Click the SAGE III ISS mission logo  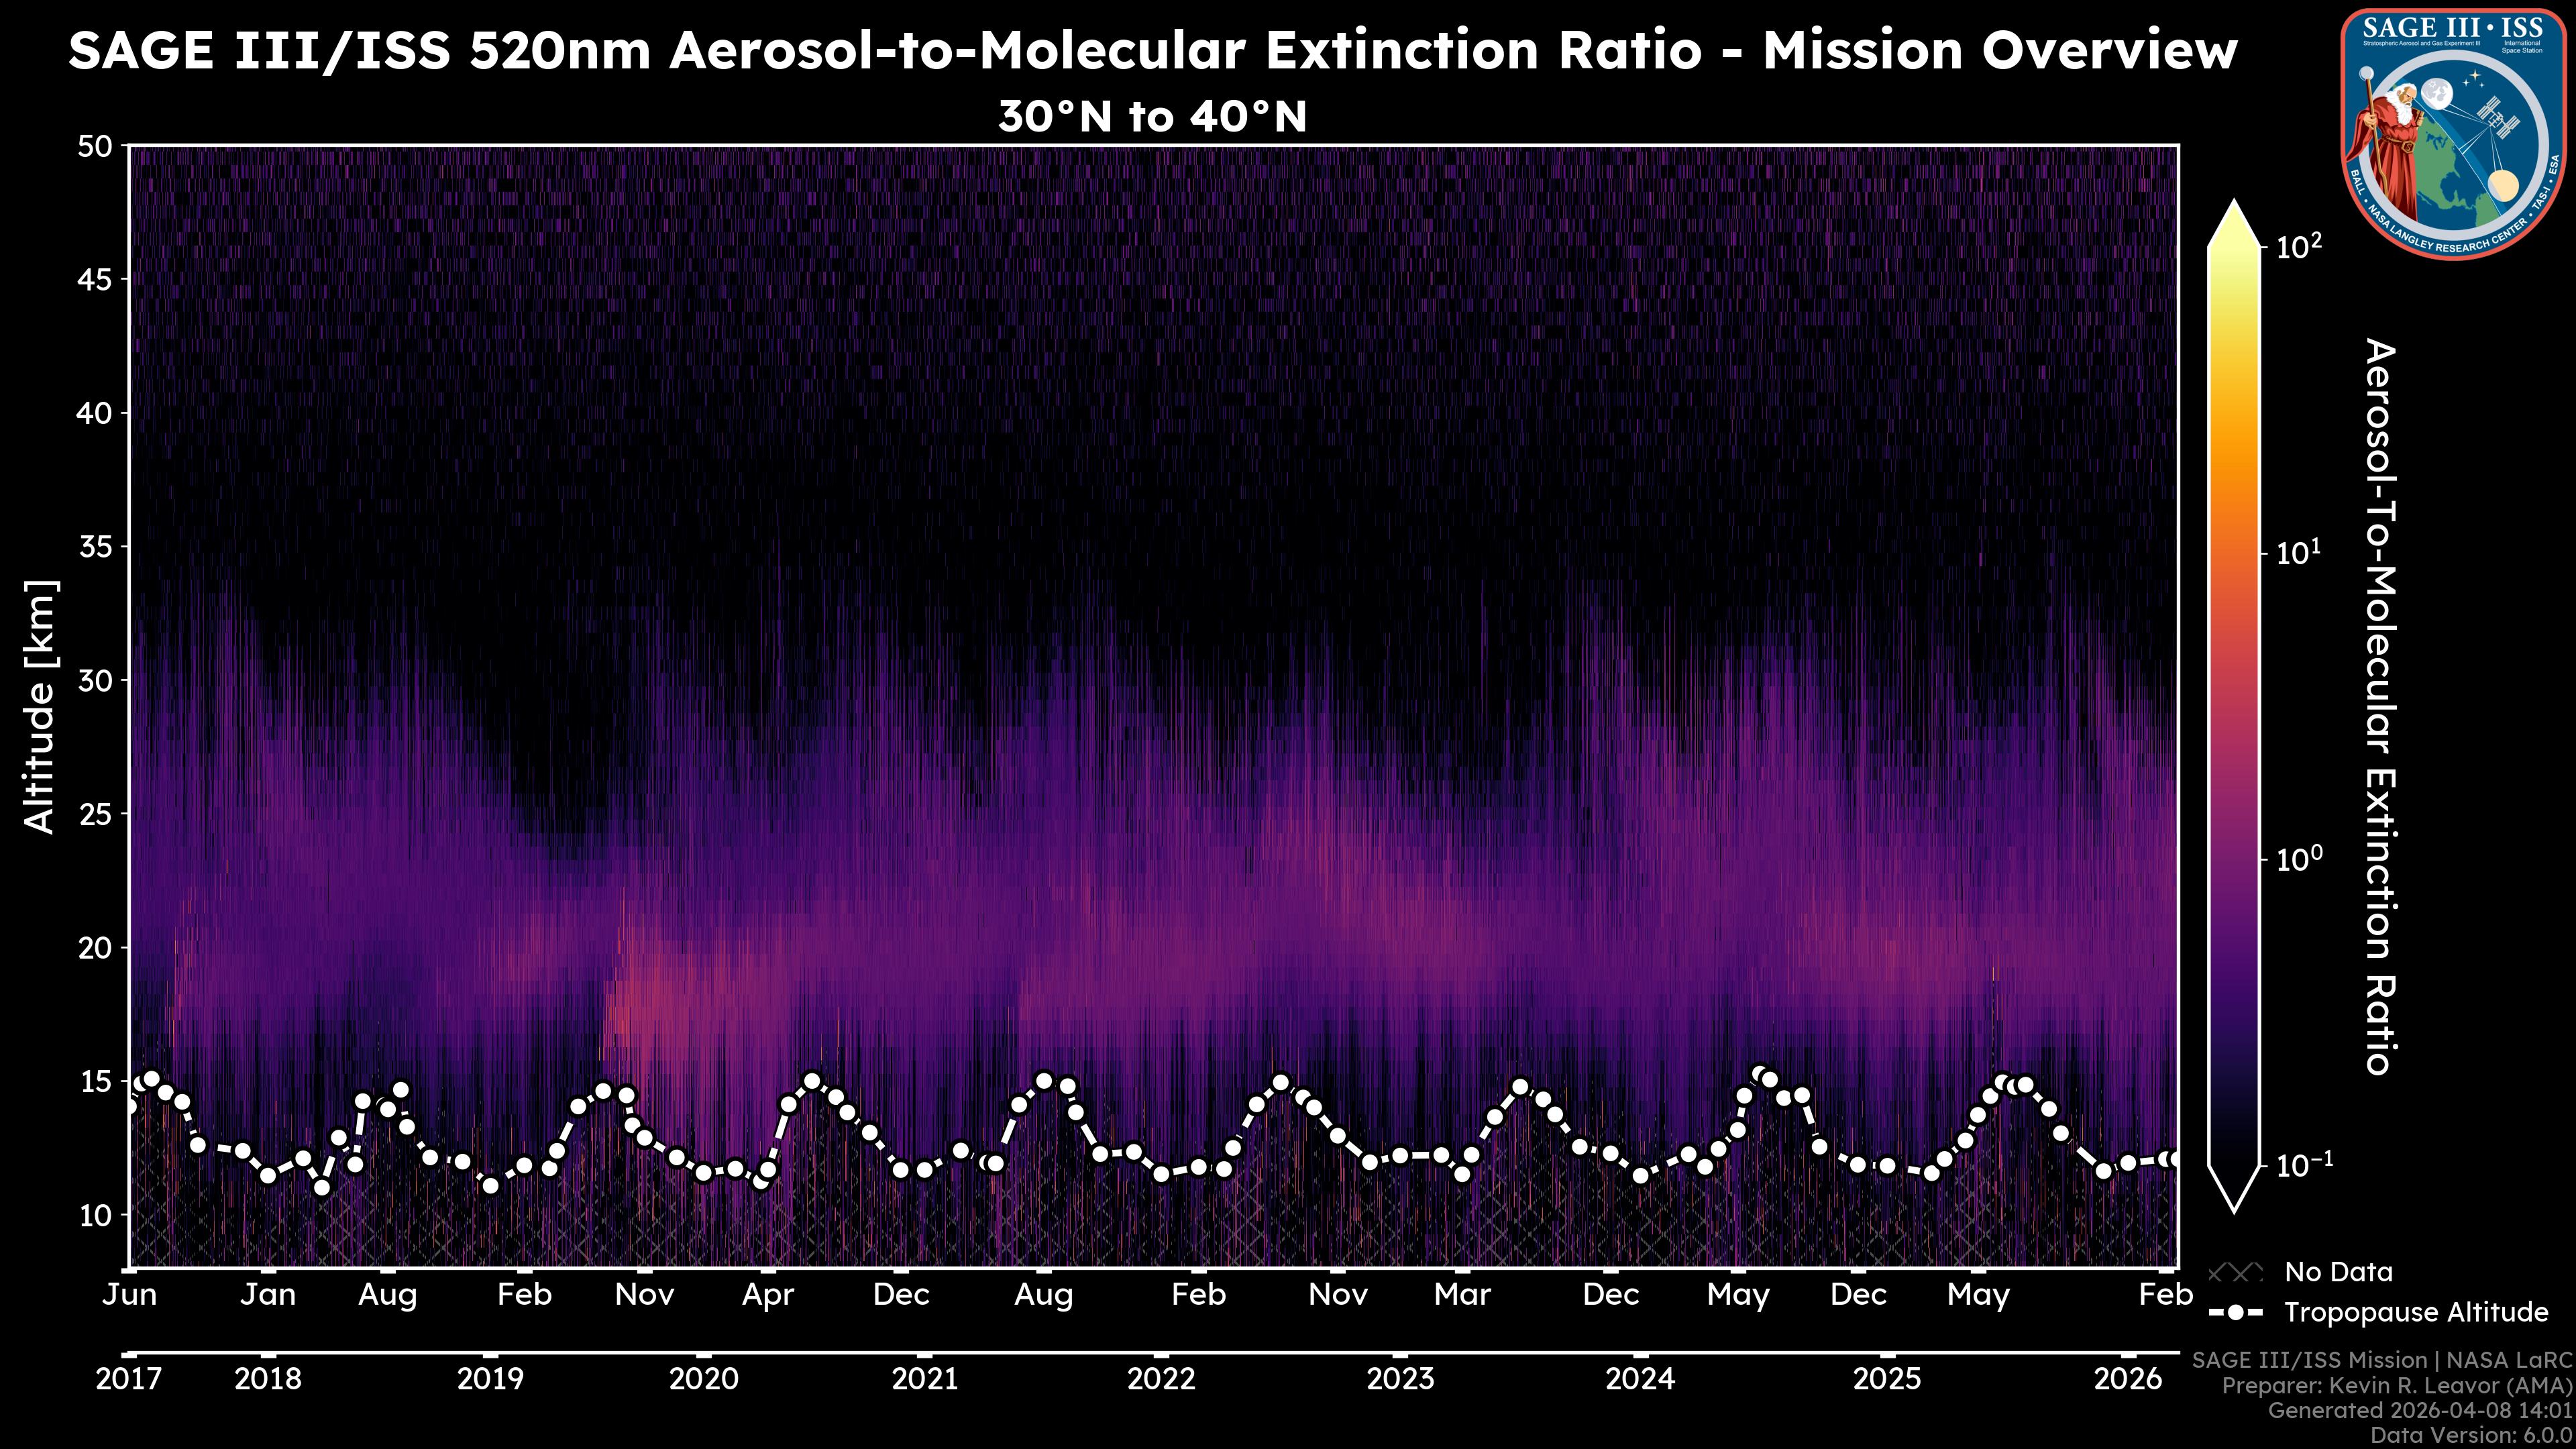(2452, 133)
